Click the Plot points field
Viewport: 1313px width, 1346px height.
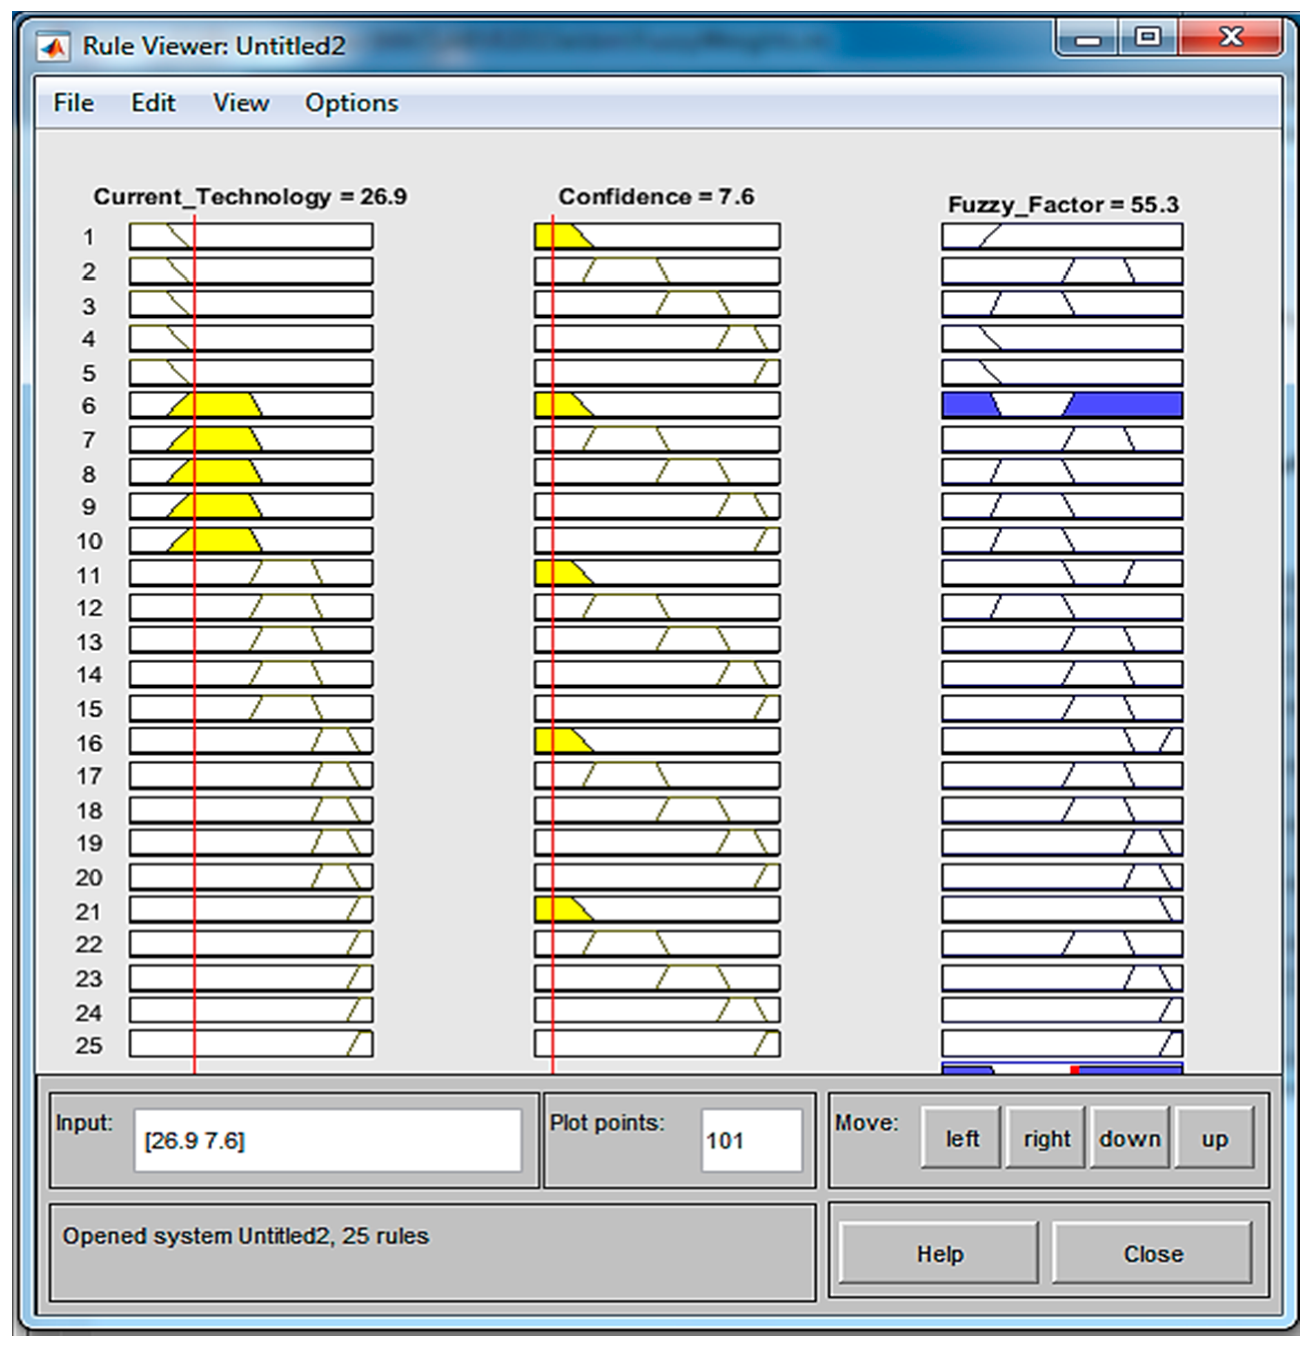coord(751,1140)
